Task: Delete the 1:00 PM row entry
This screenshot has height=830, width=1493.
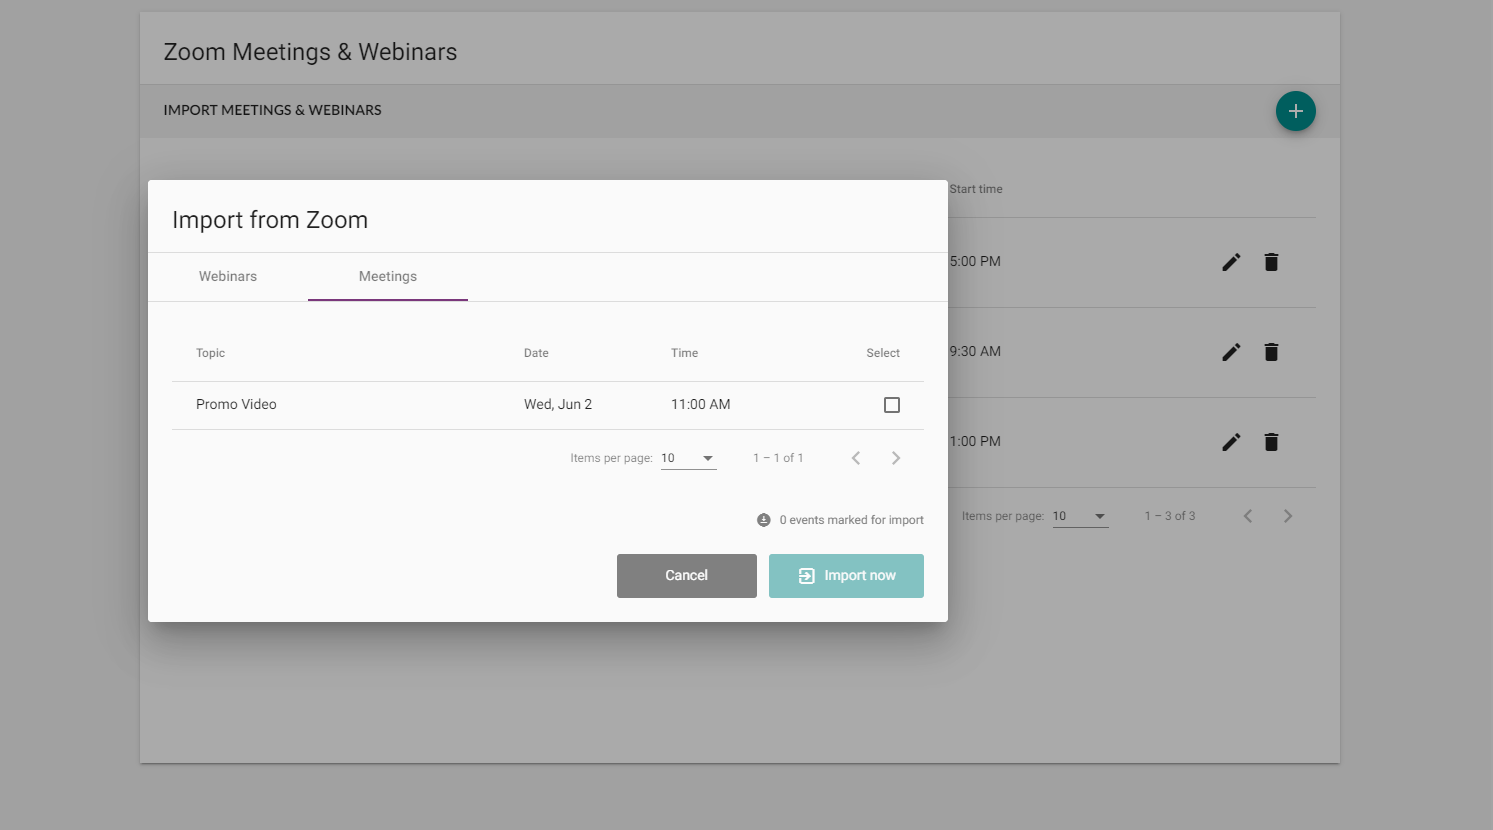Action: click(1271, 442)
